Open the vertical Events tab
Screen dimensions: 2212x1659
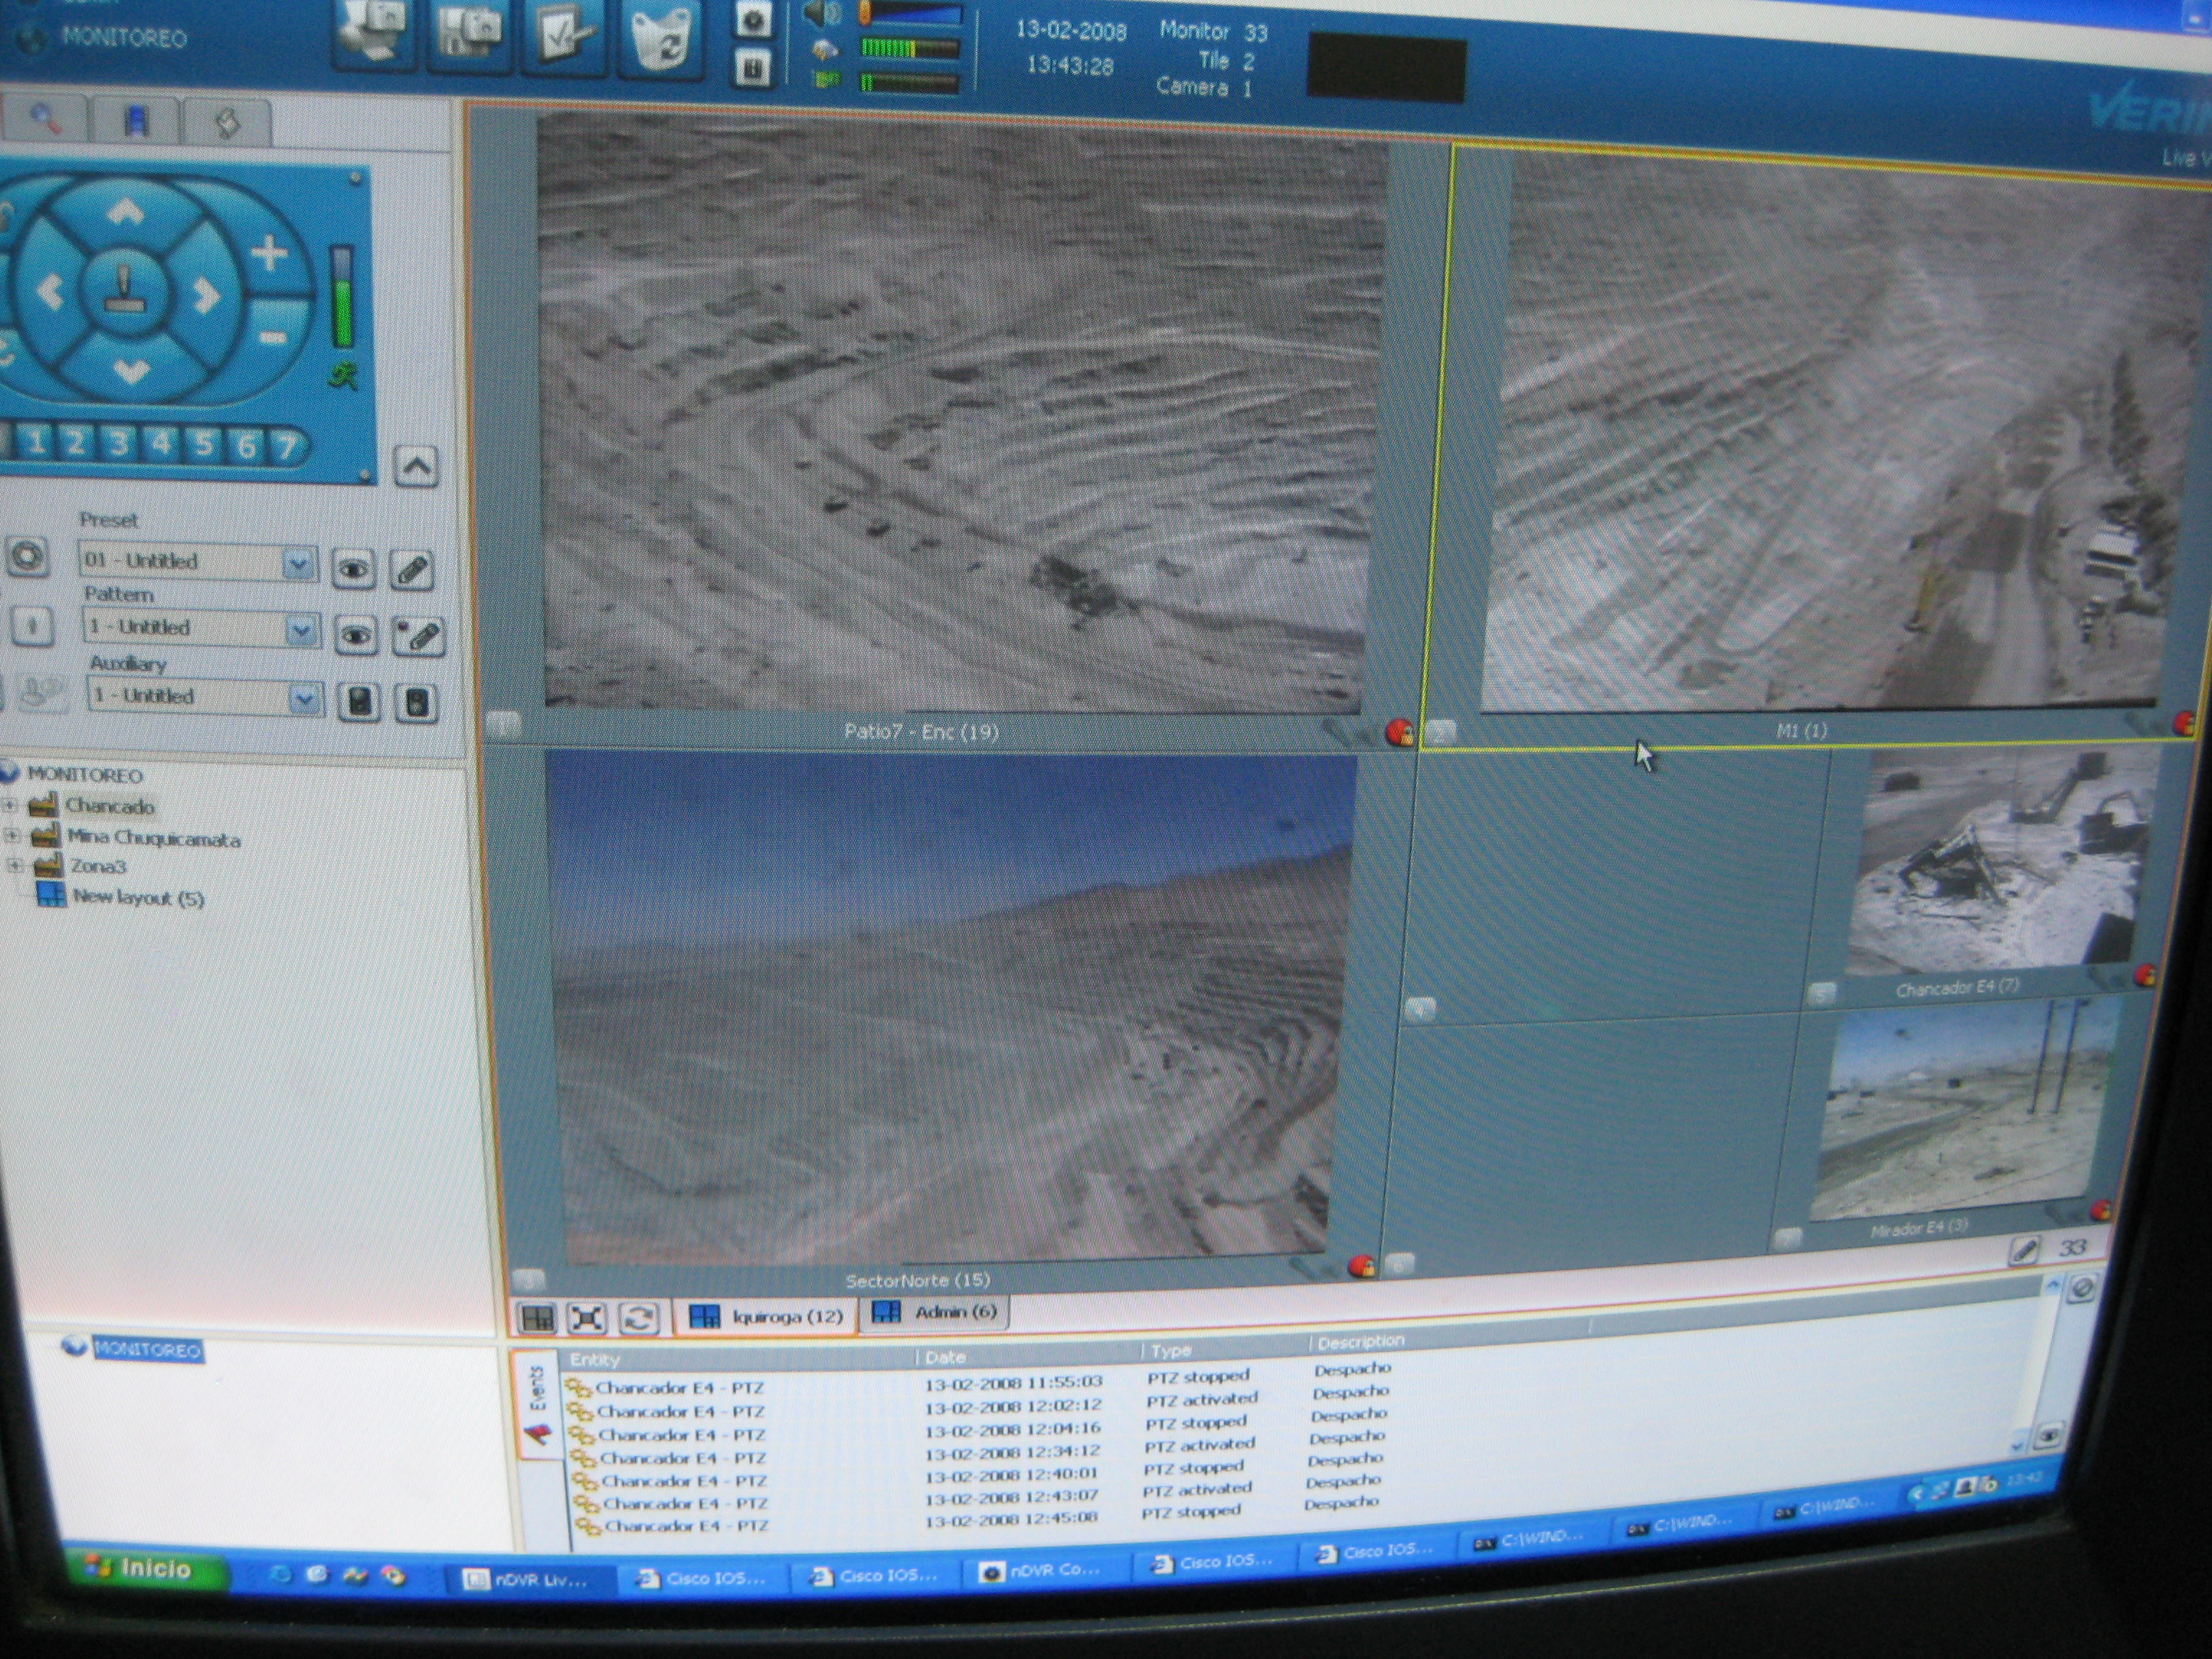click(537, 1405)
